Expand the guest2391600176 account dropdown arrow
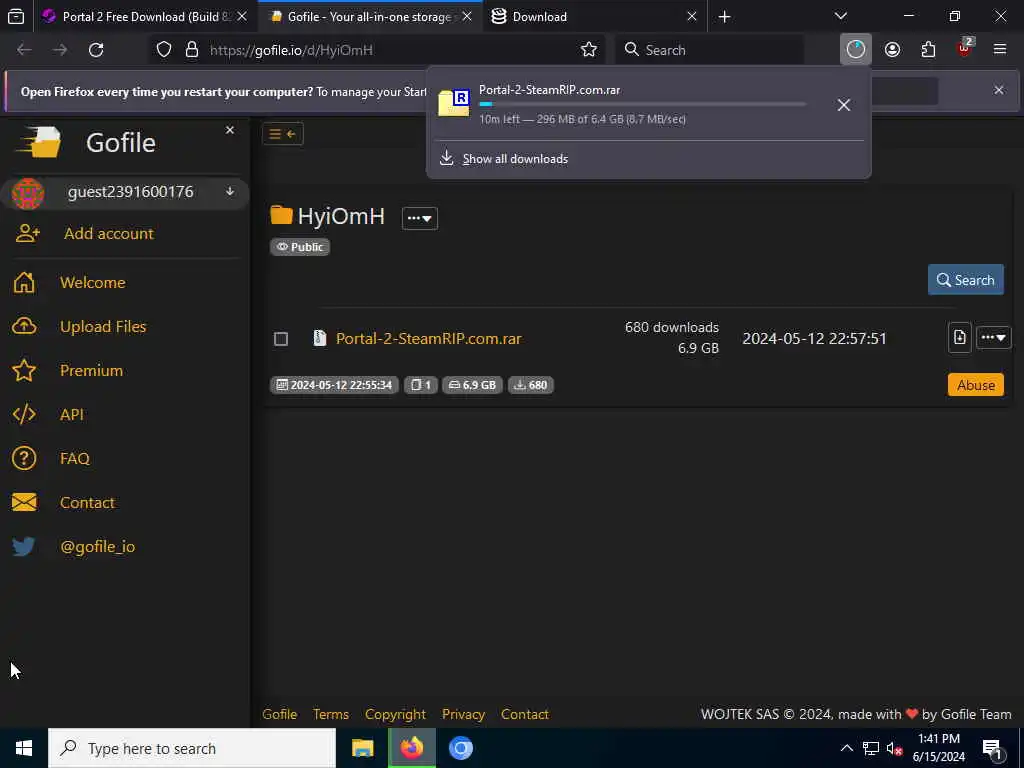The height and width of the screenshot is (768, 1024). point(230,191)
